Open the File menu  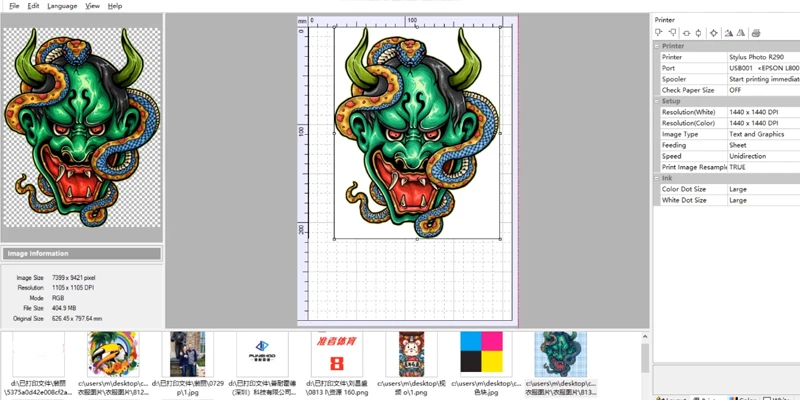[x=14, y=6]
